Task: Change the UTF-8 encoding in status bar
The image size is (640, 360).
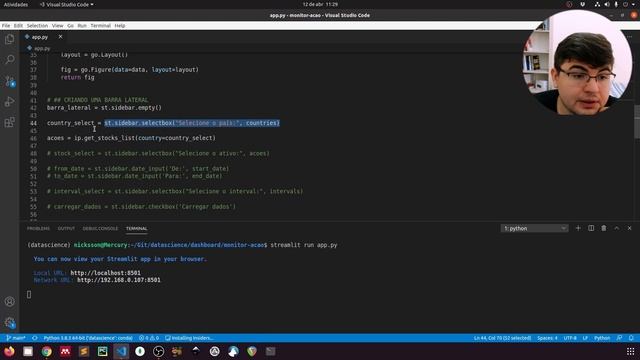Action: (x=570, y=338)
